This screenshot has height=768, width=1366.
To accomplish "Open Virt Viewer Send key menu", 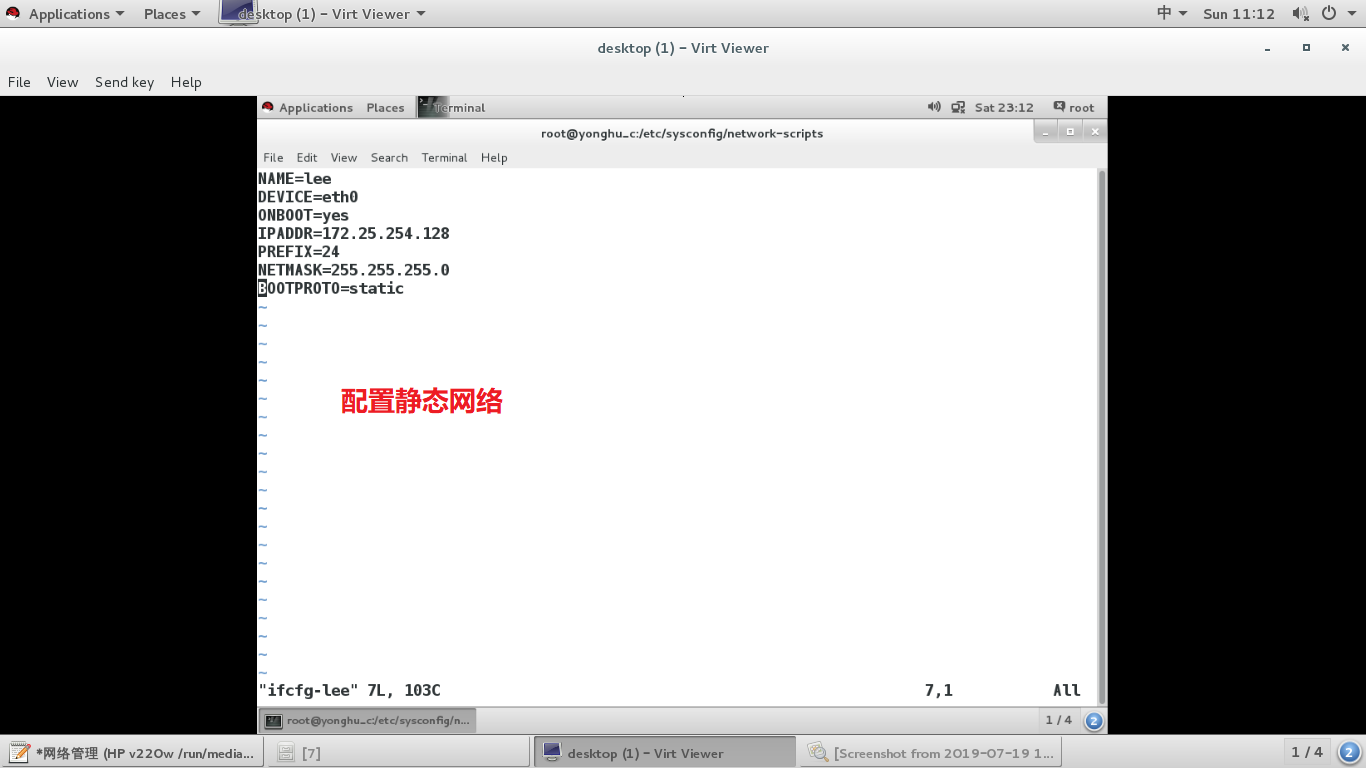I will [x=124, y=82].
